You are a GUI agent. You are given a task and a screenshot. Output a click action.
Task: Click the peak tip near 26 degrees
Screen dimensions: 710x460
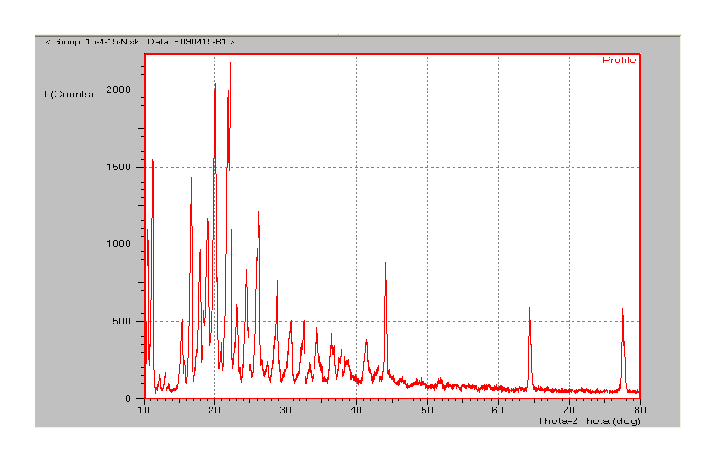coord(258,212)
